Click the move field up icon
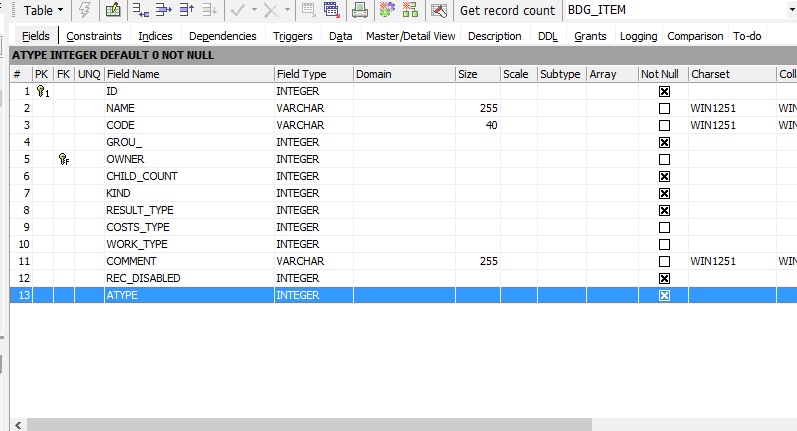The height and width of the screenshot is (431, 797). tap(186, 11)
